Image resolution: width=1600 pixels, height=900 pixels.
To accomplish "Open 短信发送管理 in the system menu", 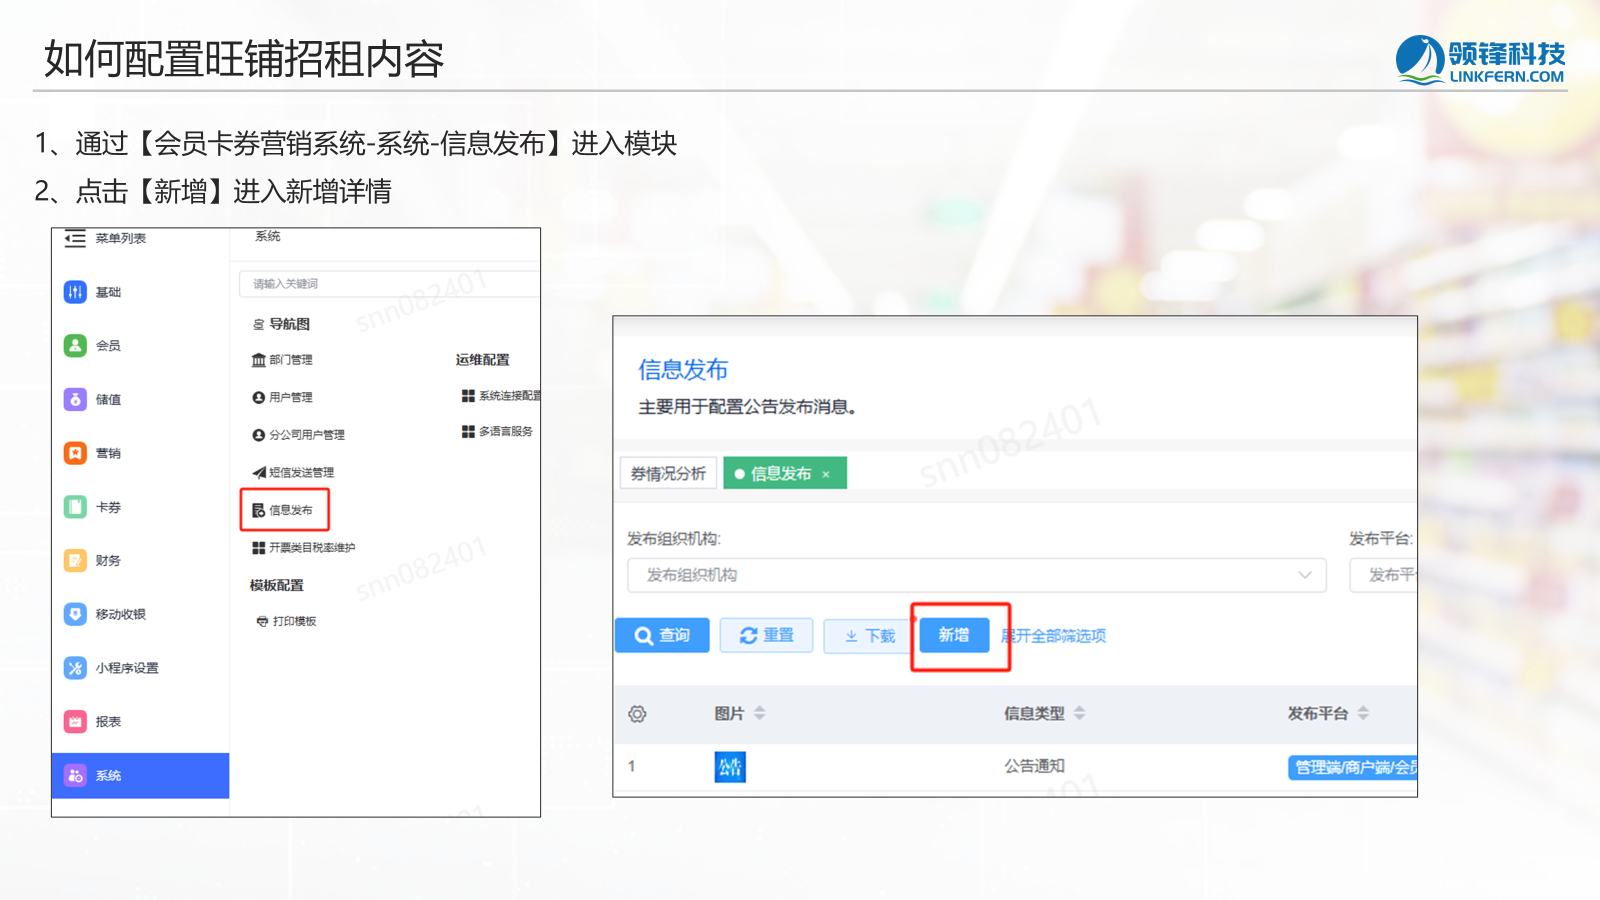I will click(293, 472).
